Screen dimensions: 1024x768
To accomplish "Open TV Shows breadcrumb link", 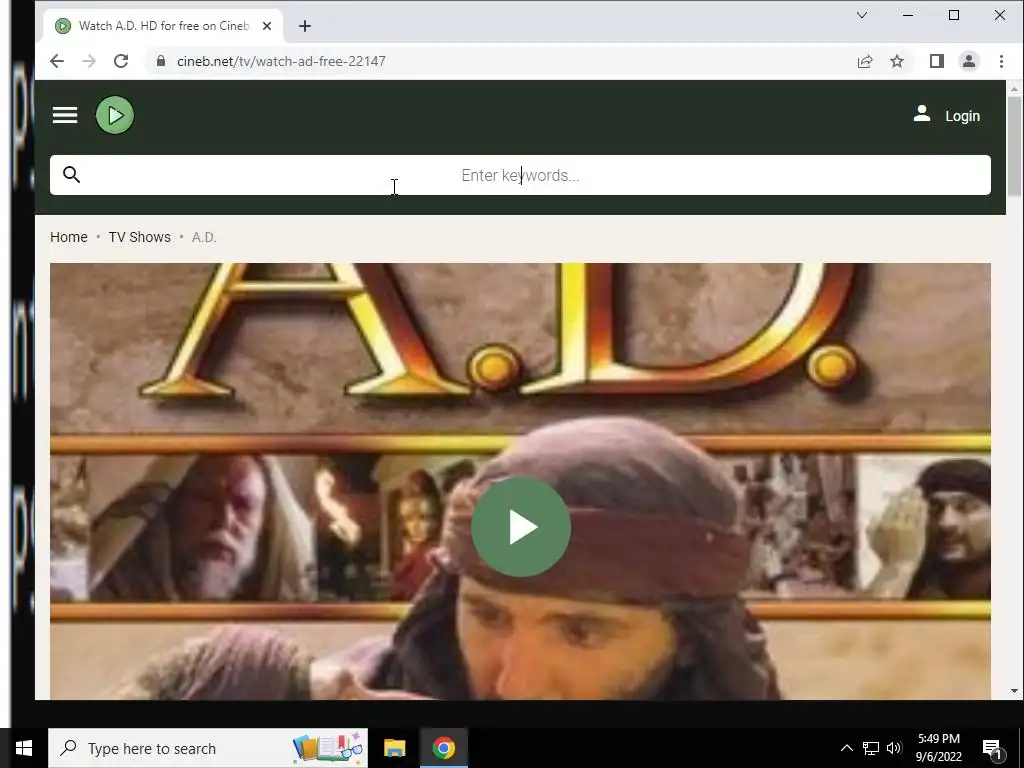I will tap(139, 237).
